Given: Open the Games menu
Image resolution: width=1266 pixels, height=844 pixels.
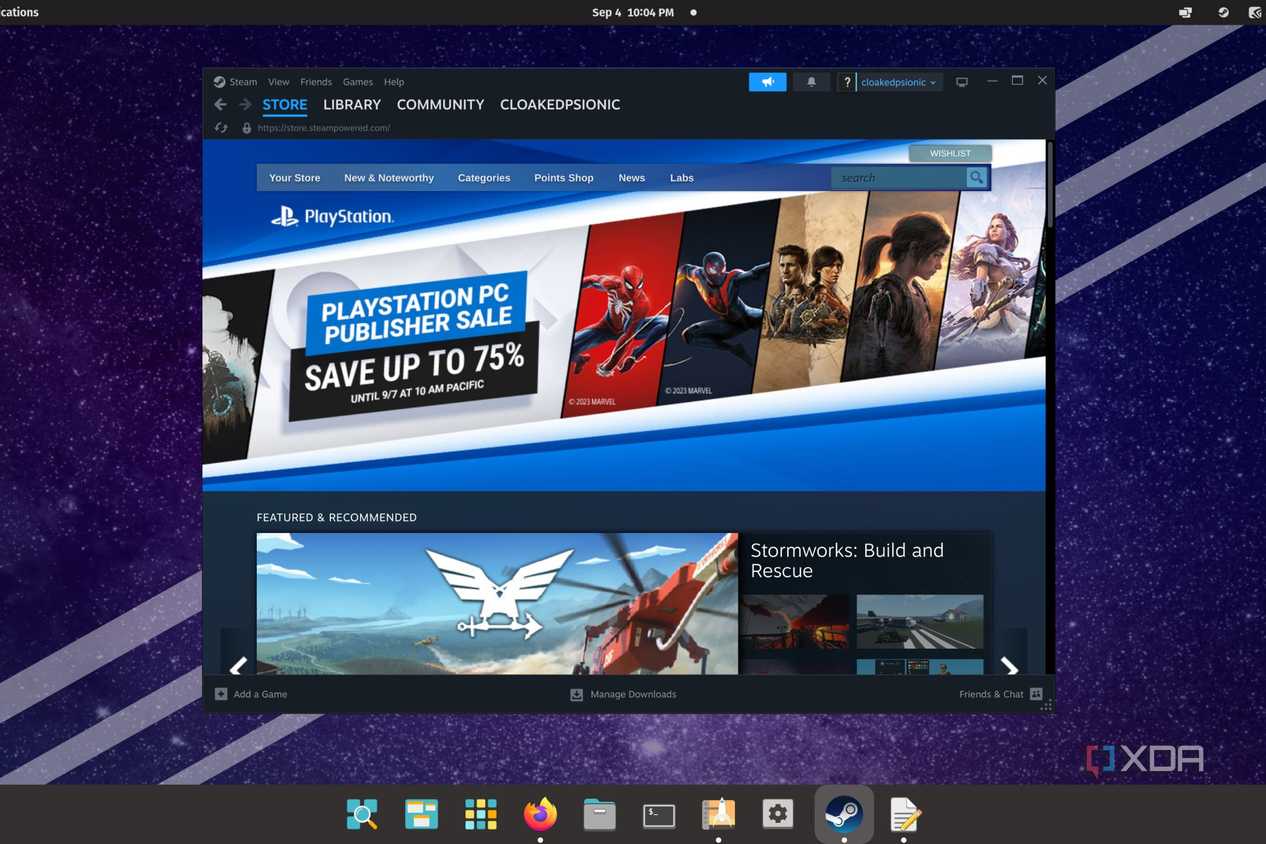Looking at the screenshot, I should 357,82.
